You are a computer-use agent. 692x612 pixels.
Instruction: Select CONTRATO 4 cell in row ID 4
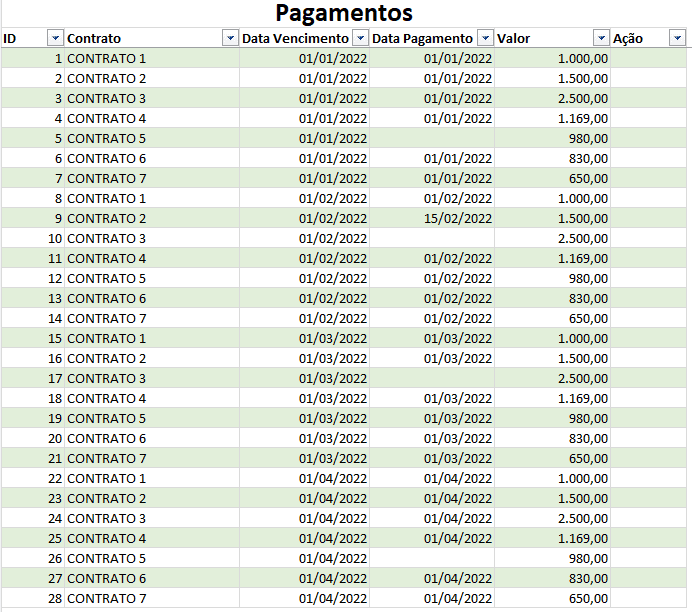(x=152, y=118)
